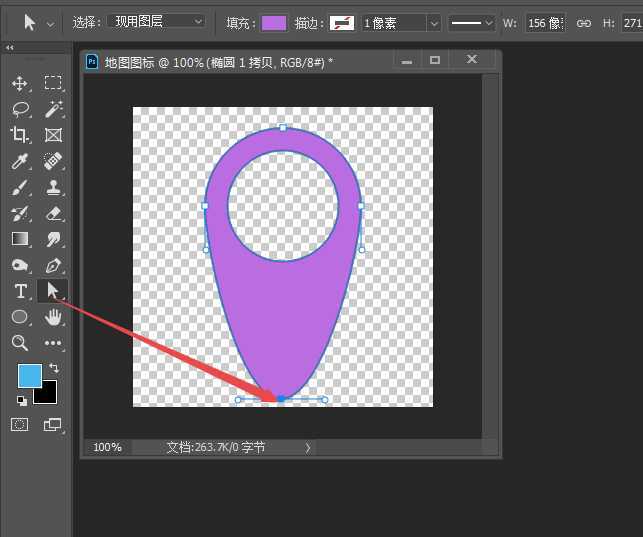
Task: Click the width W input field
Action: [x=546, y=22]
